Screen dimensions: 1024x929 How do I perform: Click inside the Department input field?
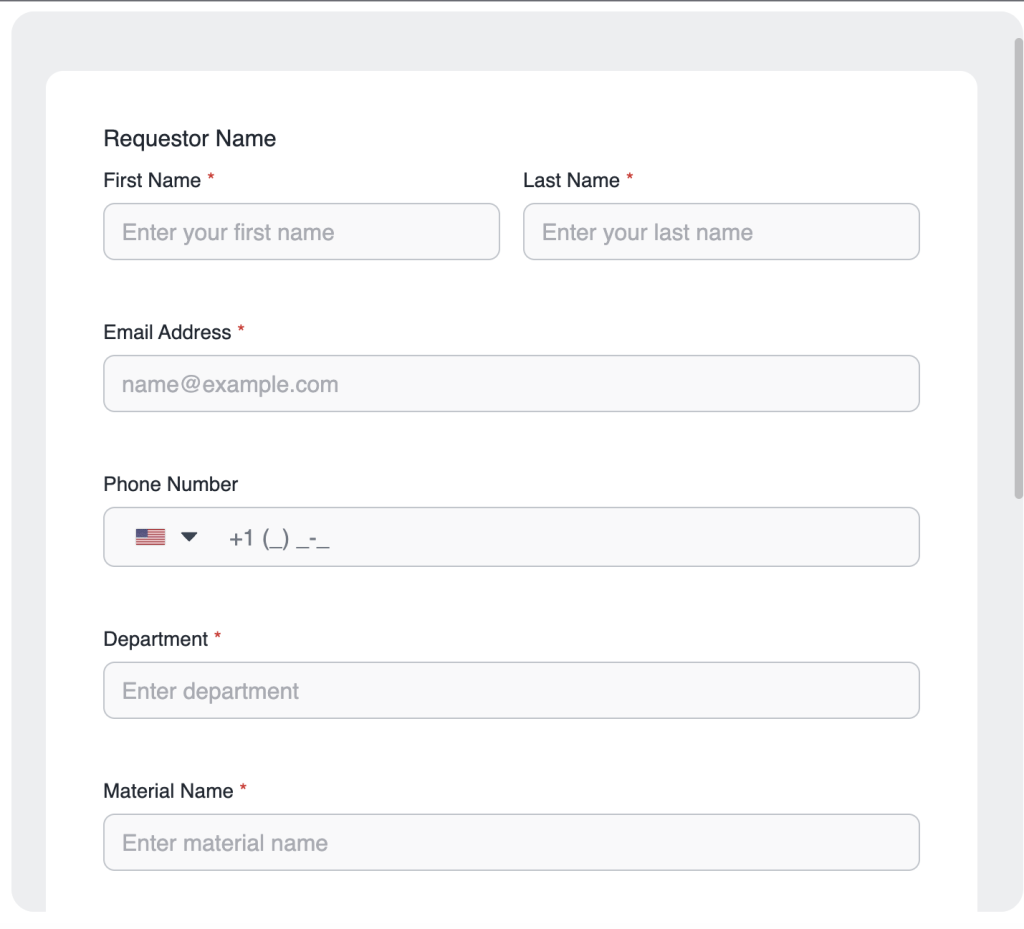[x=511, y=690]
